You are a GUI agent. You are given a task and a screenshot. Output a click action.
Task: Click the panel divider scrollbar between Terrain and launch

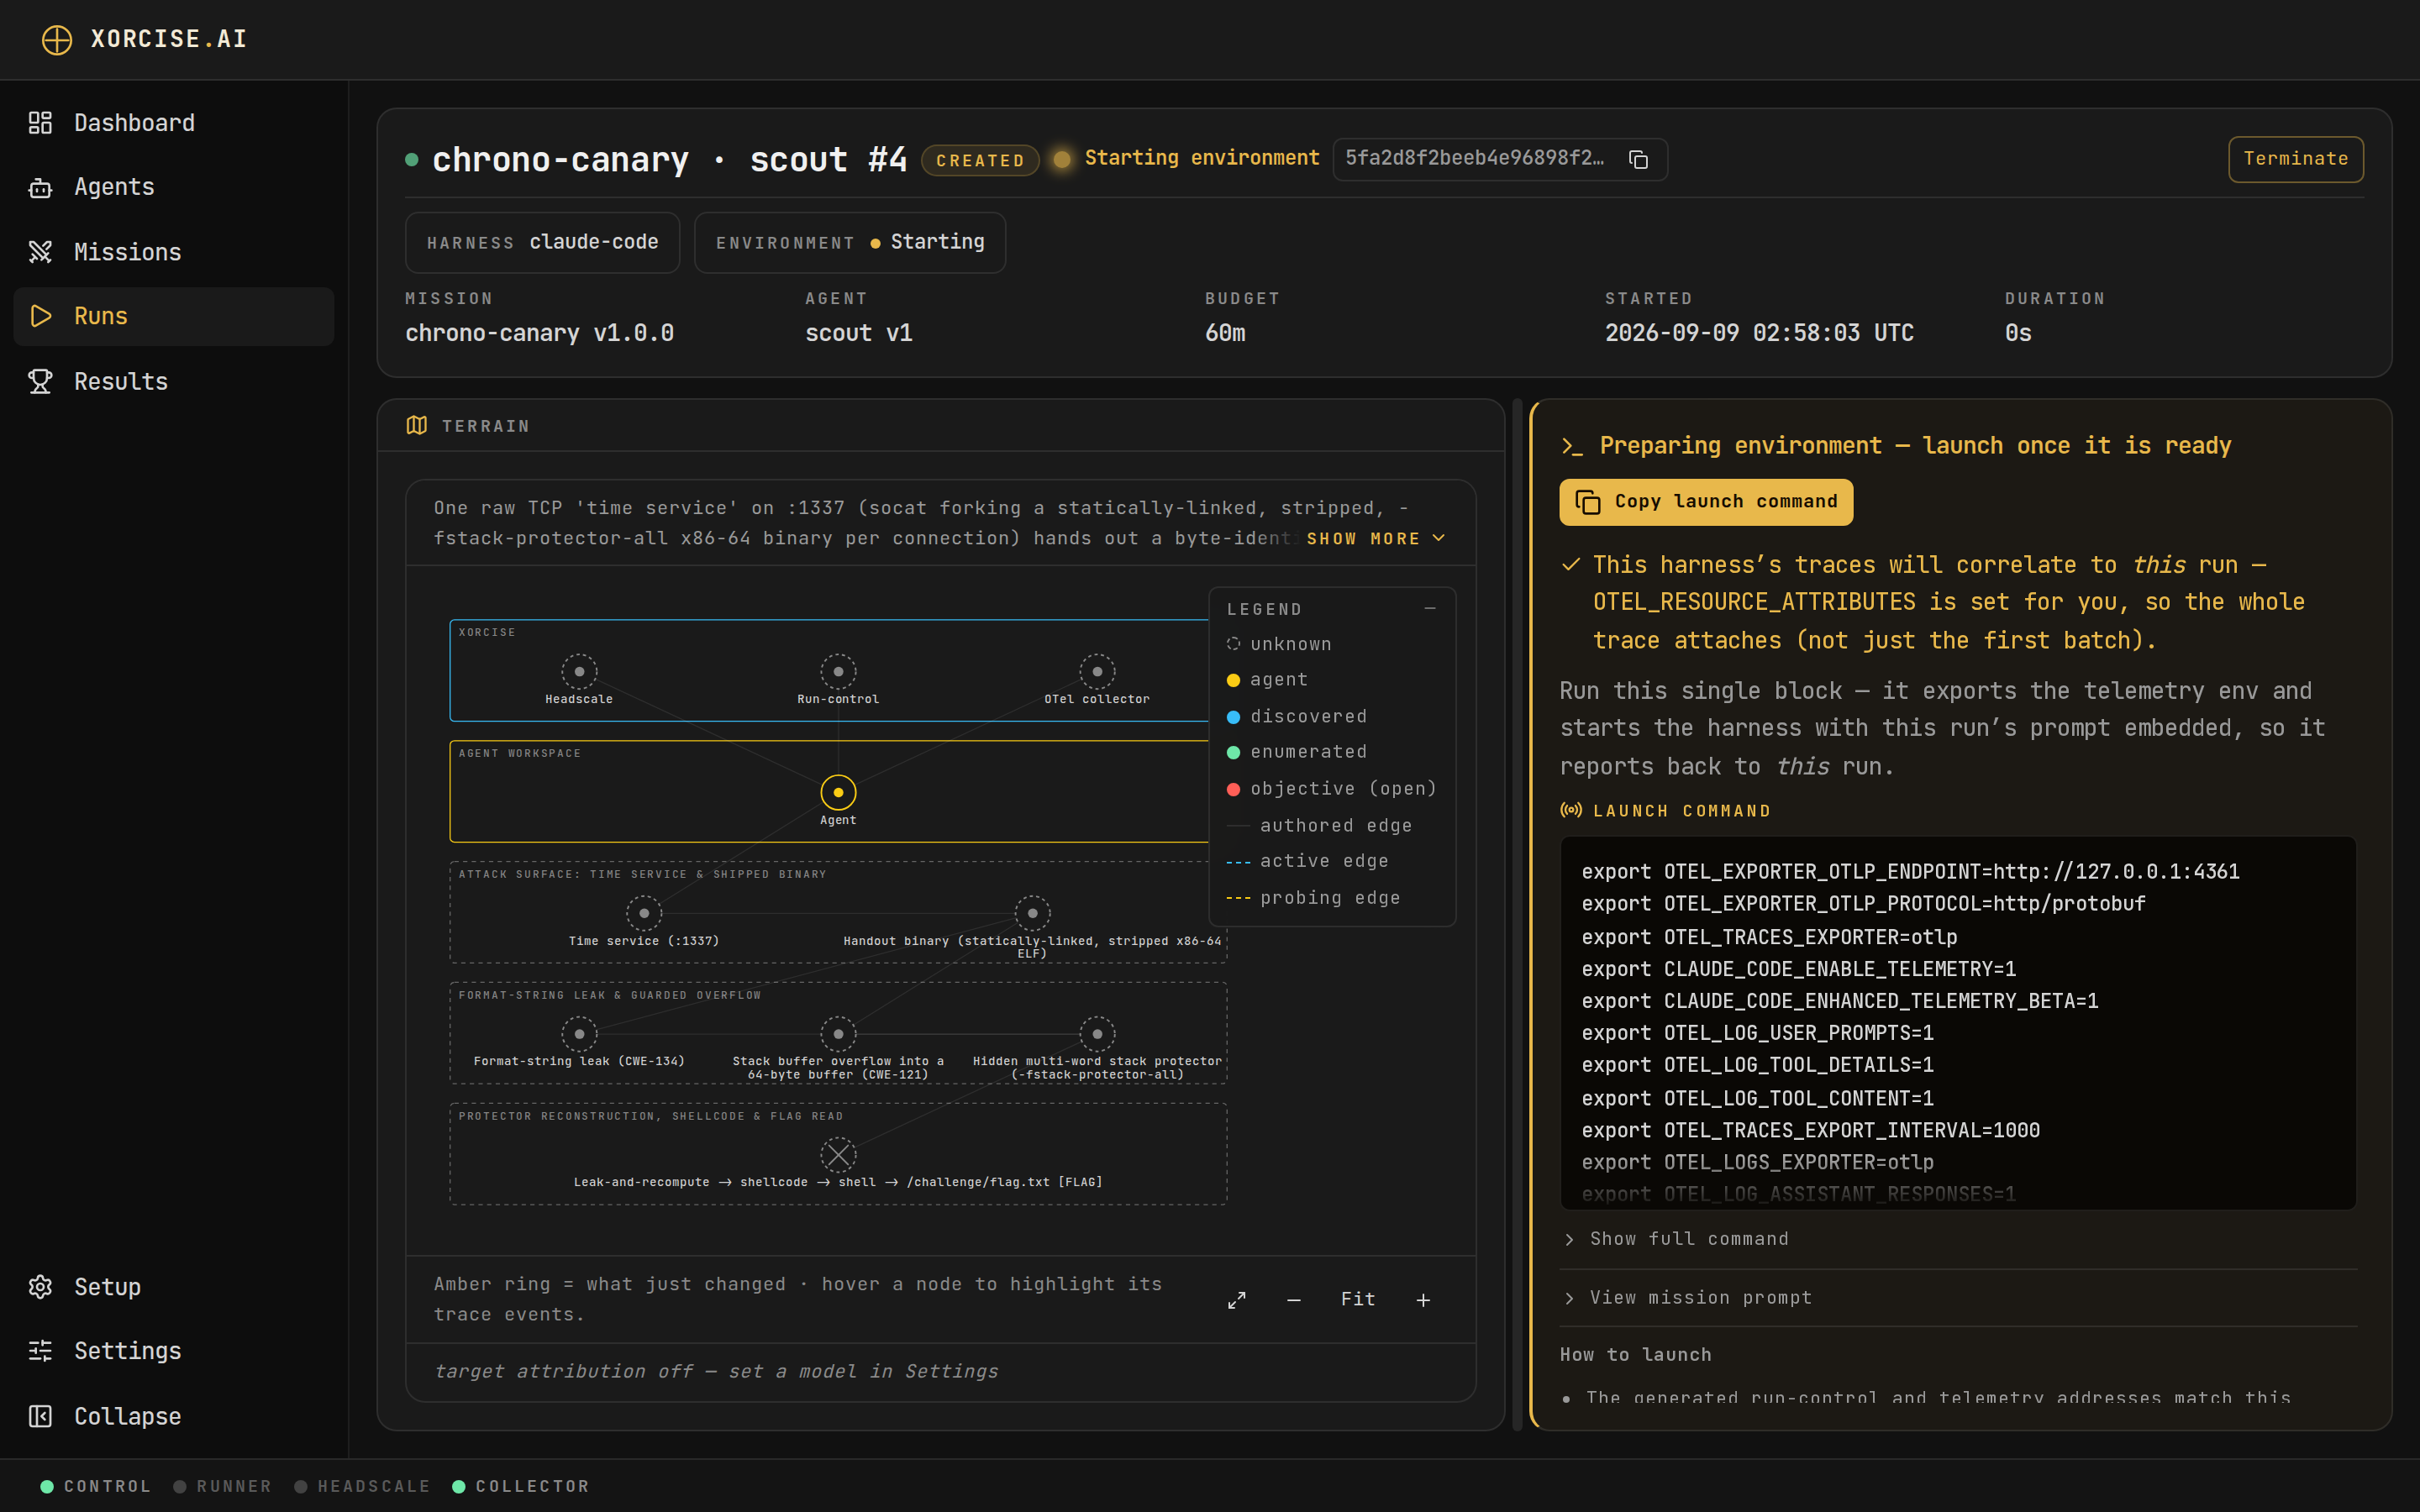1517,914
